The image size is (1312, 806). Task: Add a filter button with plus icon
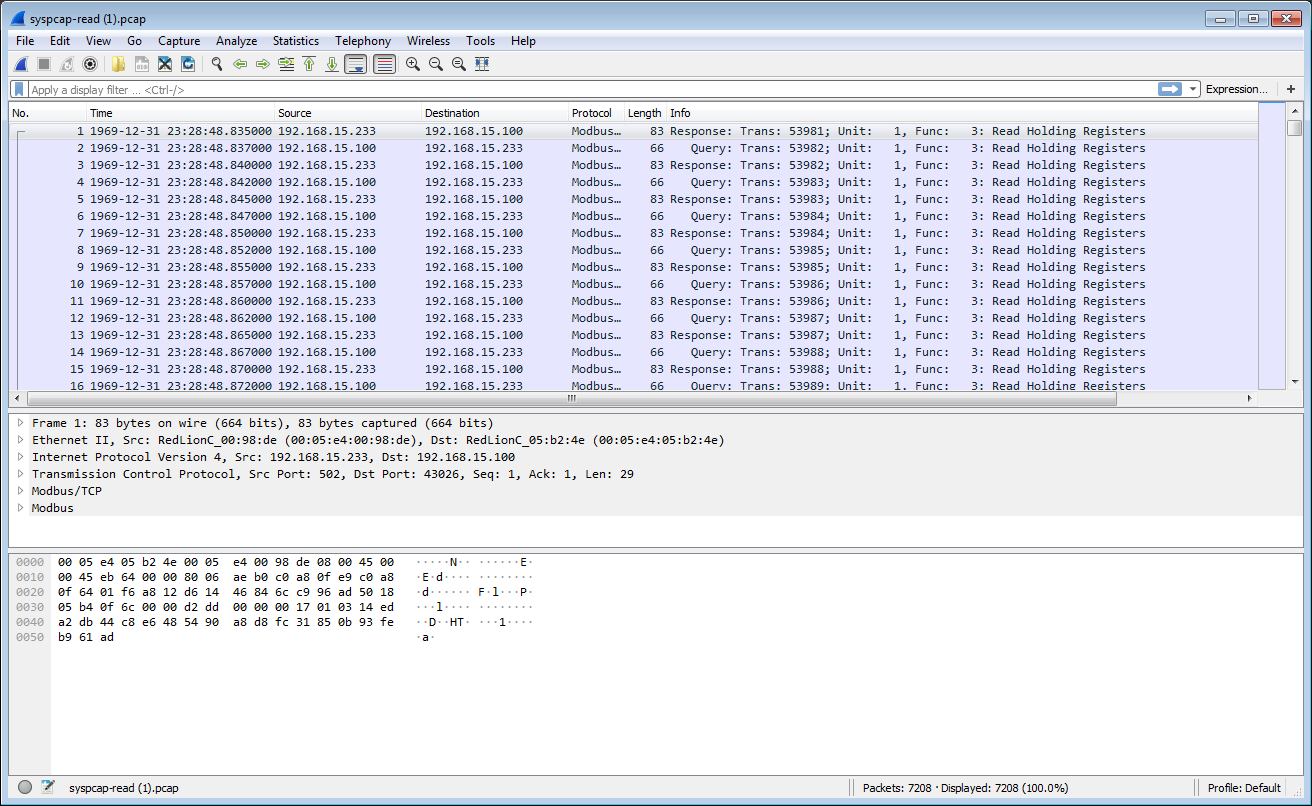pos(1291,89)
